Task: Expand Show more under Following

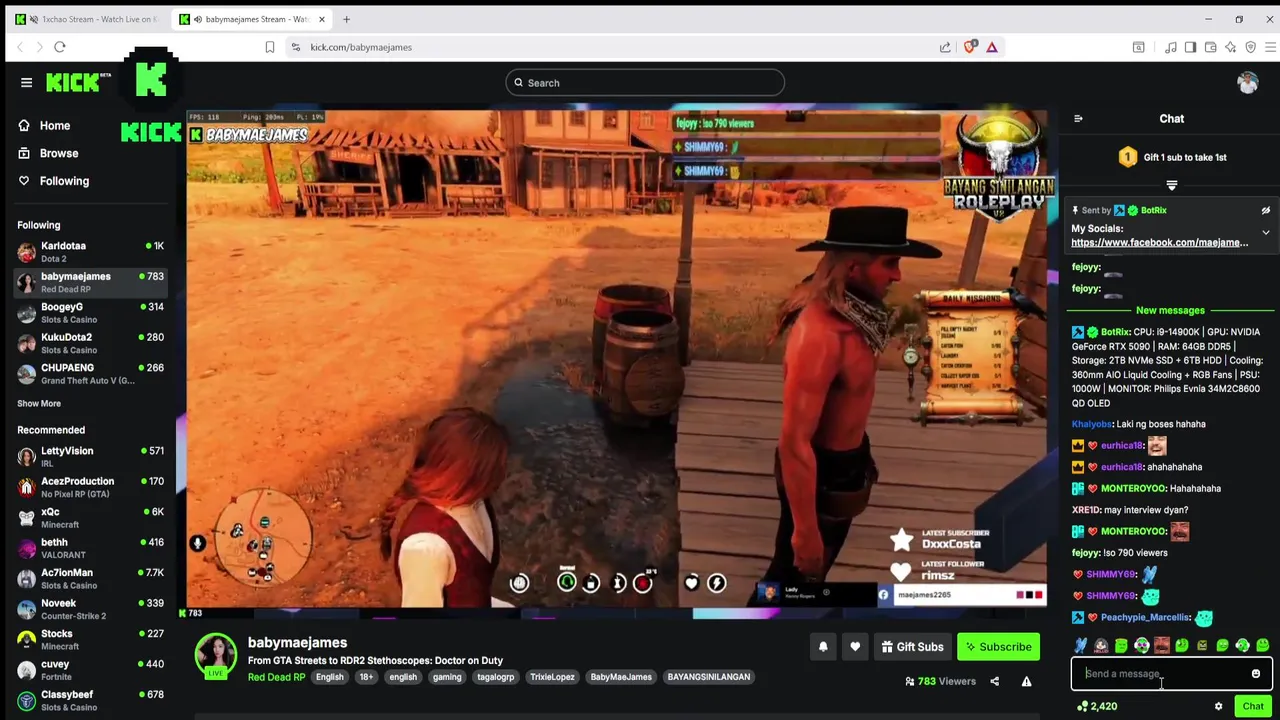Action: coord(39,403)
